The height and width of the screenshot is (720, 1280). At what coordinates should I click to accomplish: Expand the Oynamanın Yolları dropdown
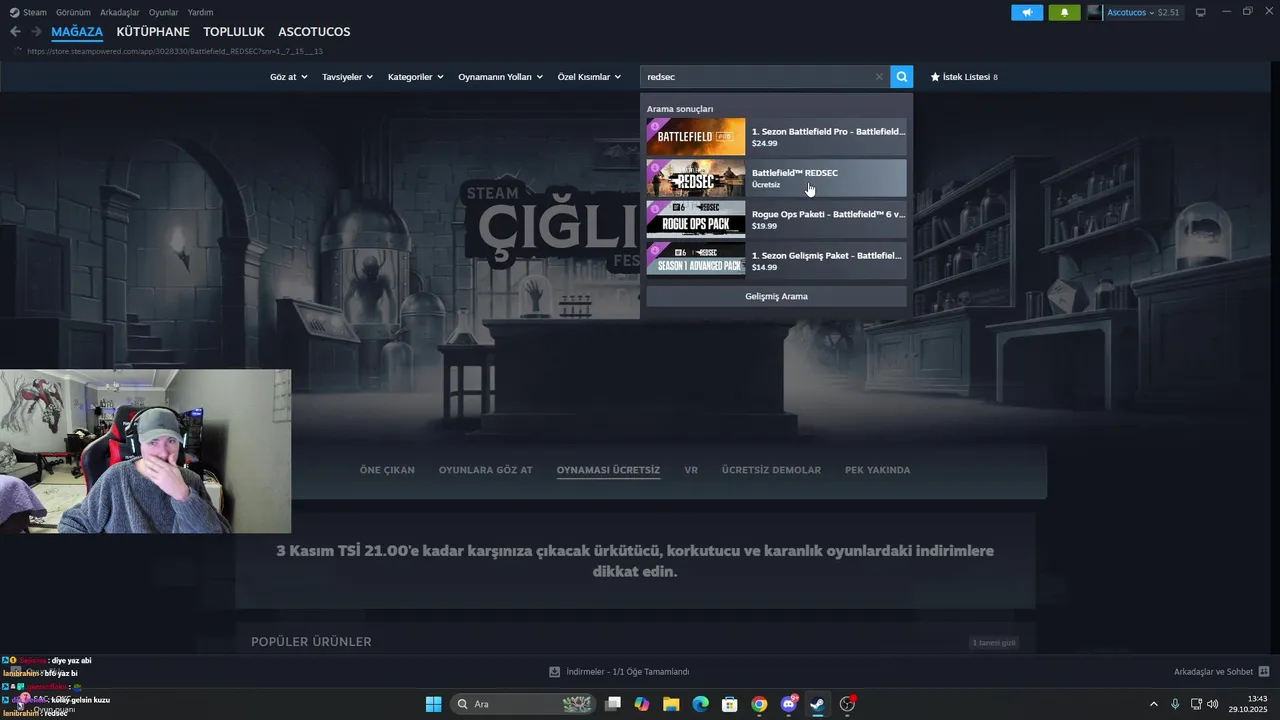[x=500, y=77]
